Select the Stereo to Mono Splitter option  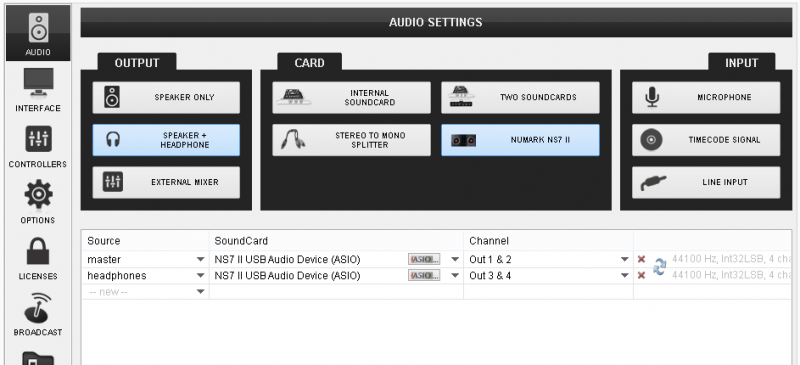pyautogui.click(x=352, y=140)
